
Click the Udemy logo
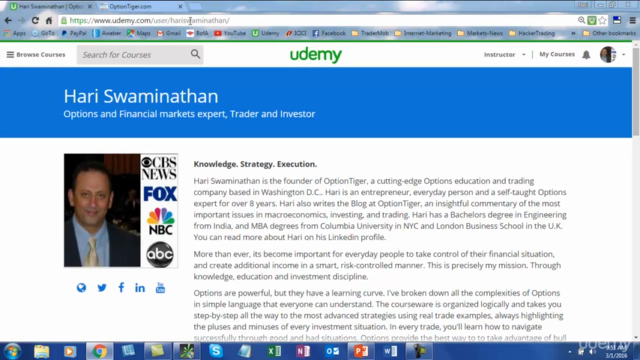316,54
